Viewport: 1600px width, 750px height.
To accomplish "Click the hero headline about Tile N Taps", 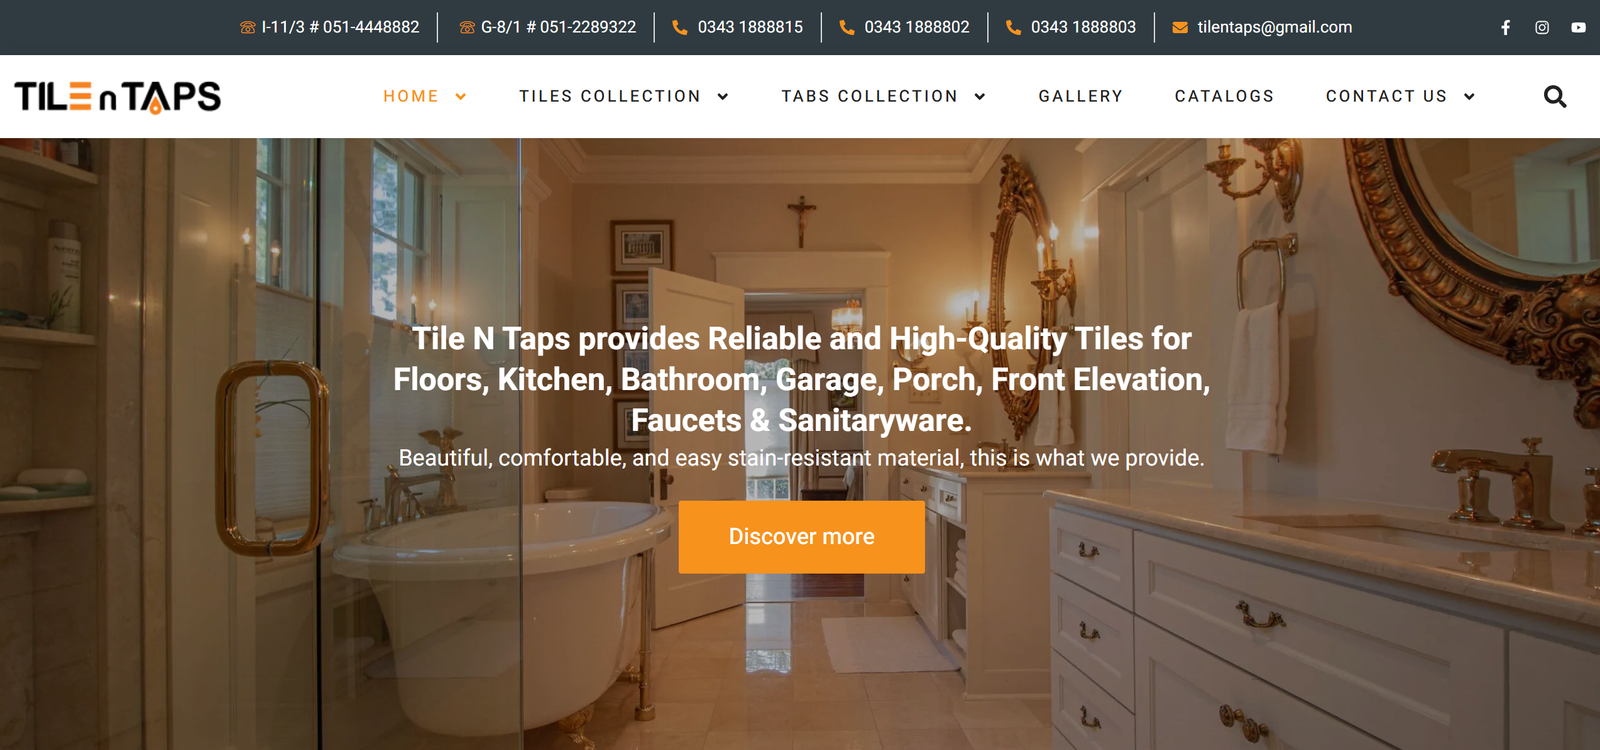I will 802,379.
